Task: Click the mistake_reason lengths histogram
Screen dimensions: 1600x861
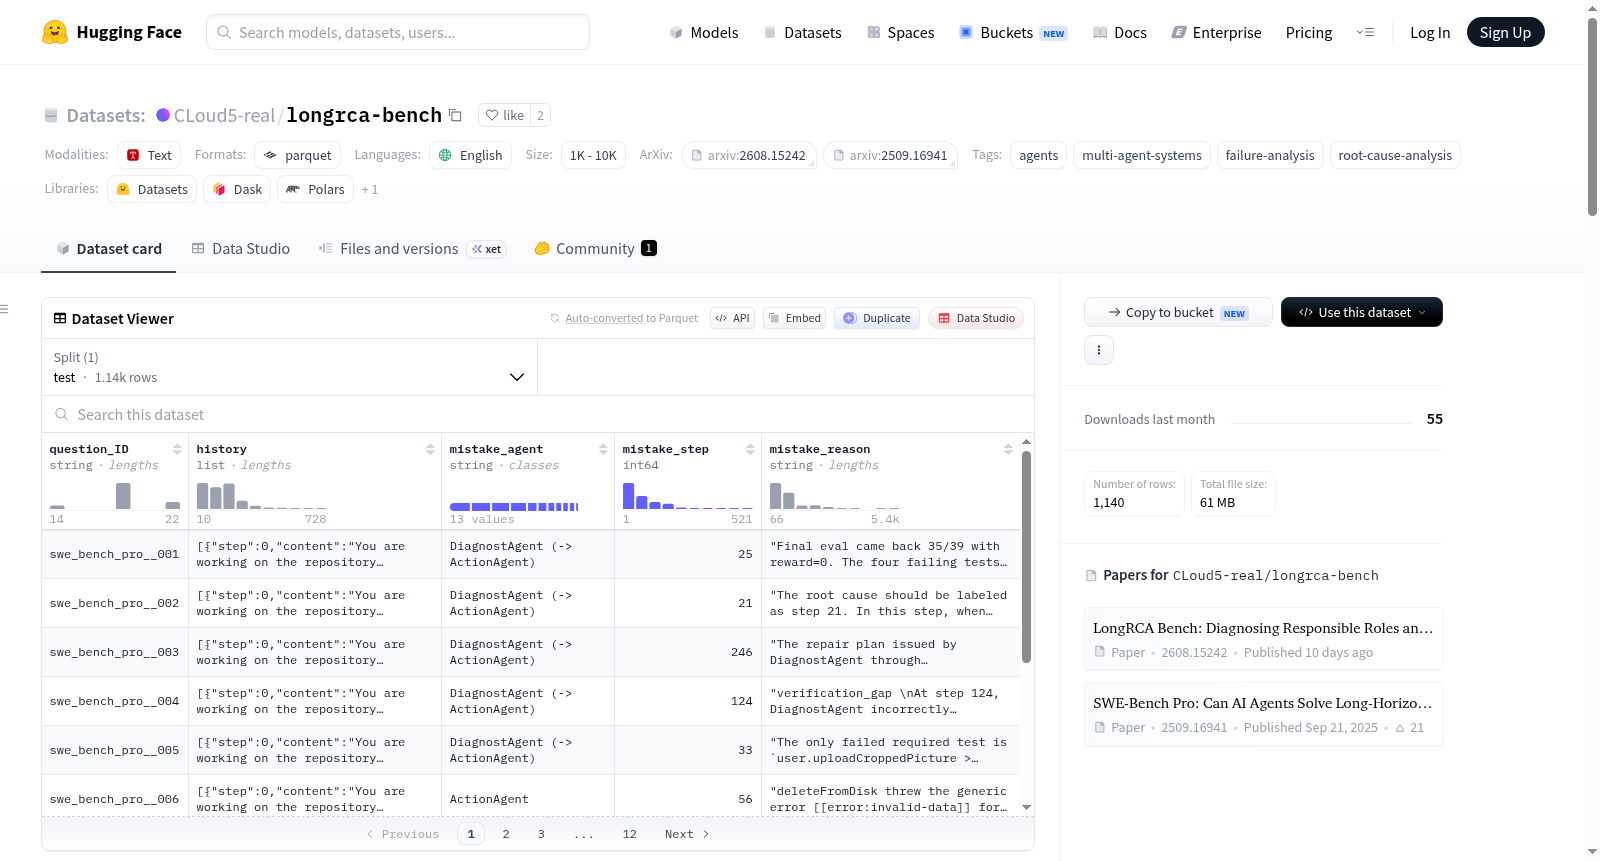Action: click(x=835, y=496)
